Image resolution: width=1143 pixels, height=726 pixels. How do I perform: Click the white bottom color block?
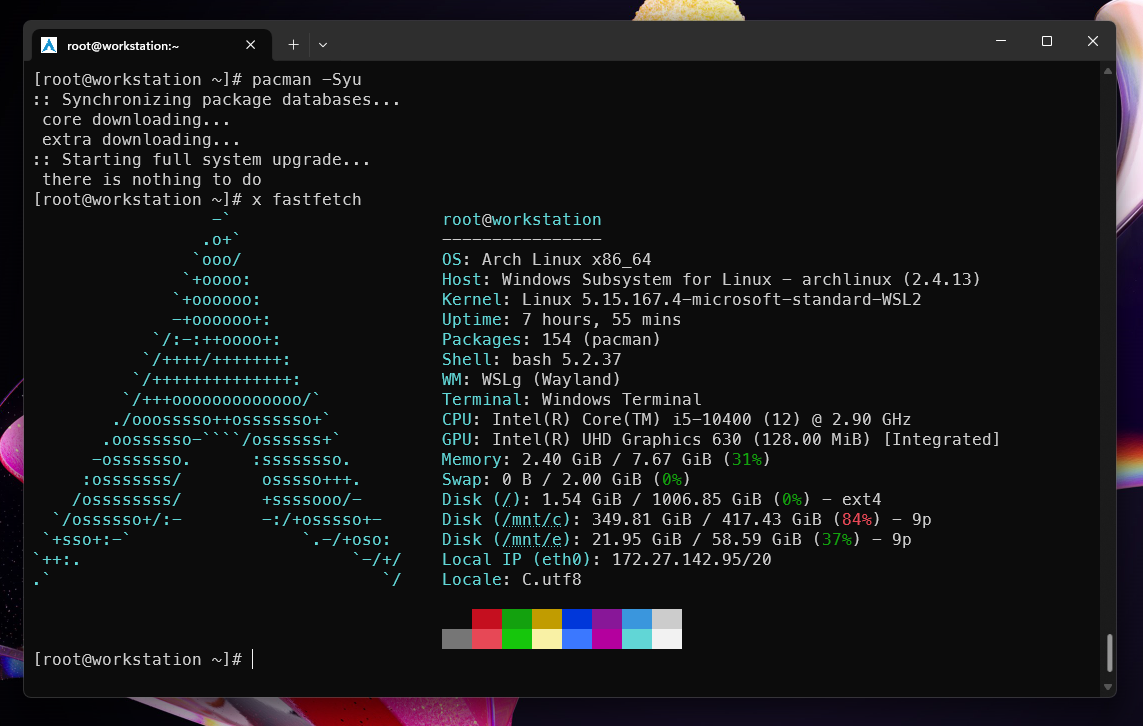click(x=666, y=639)
